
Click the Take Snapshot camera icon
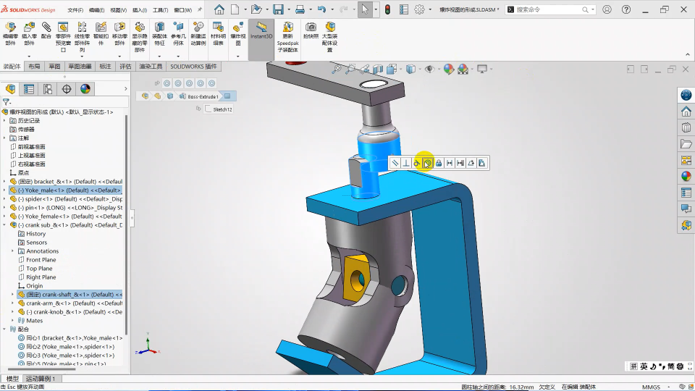[x=311, y=27]
